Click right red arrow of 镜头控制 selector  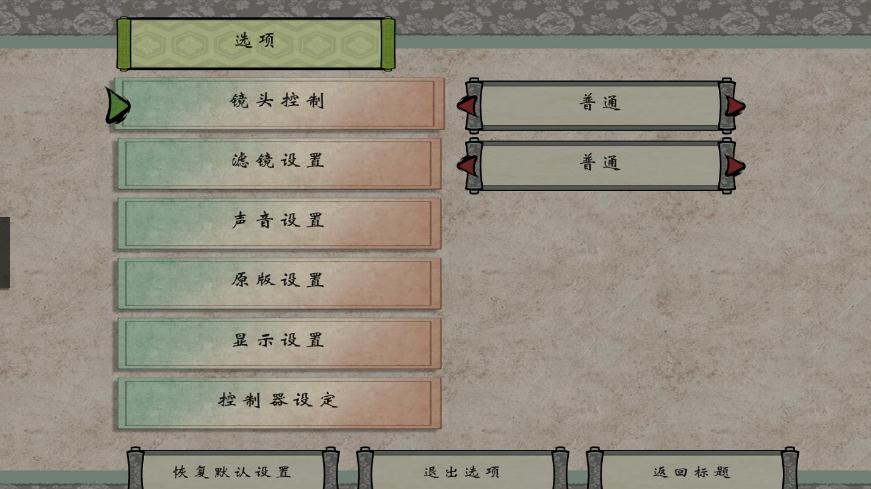click(x=734, y=106)
